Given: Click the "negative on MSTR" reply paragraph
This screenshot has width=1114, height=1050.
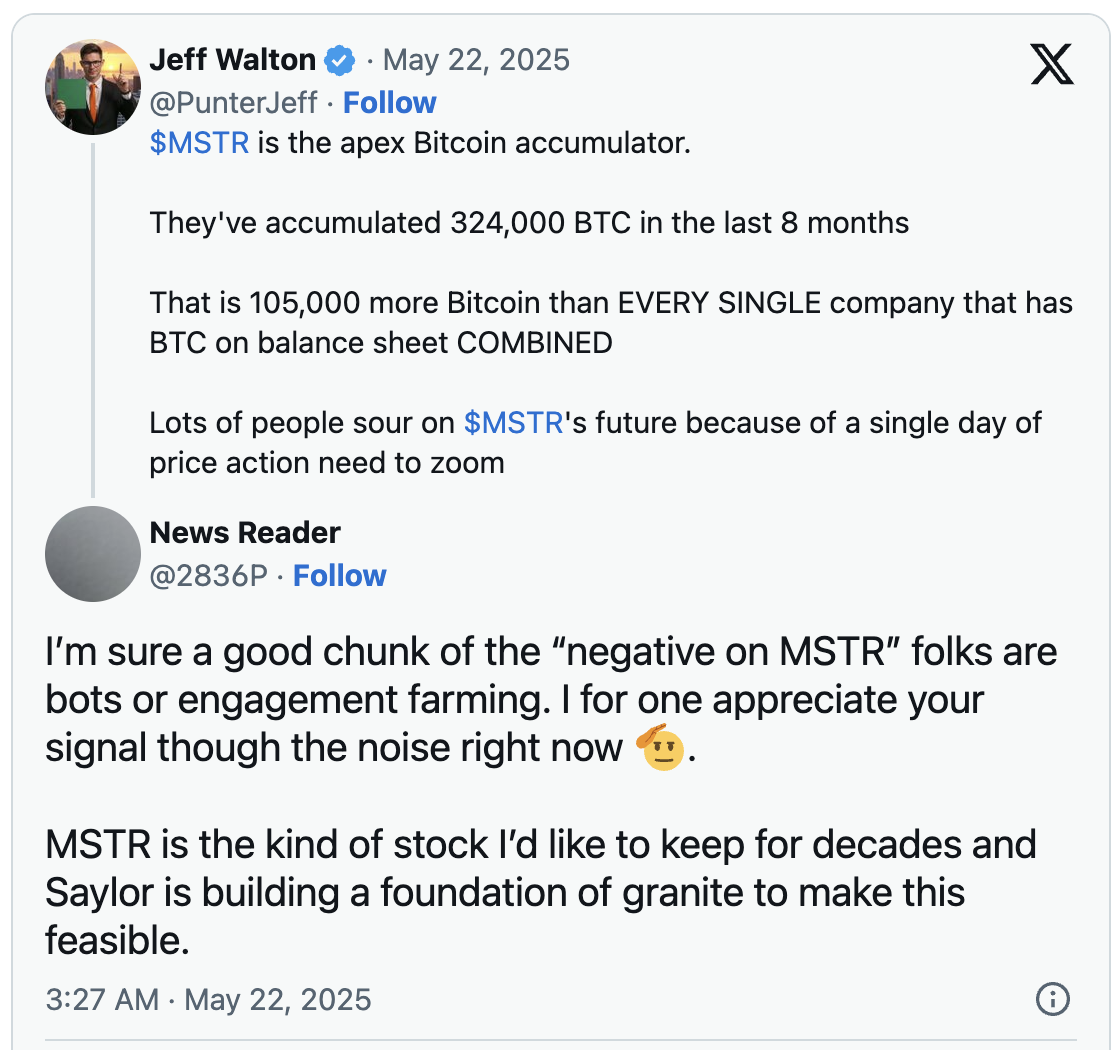Looking at the screenshot, I should point(550,700).
